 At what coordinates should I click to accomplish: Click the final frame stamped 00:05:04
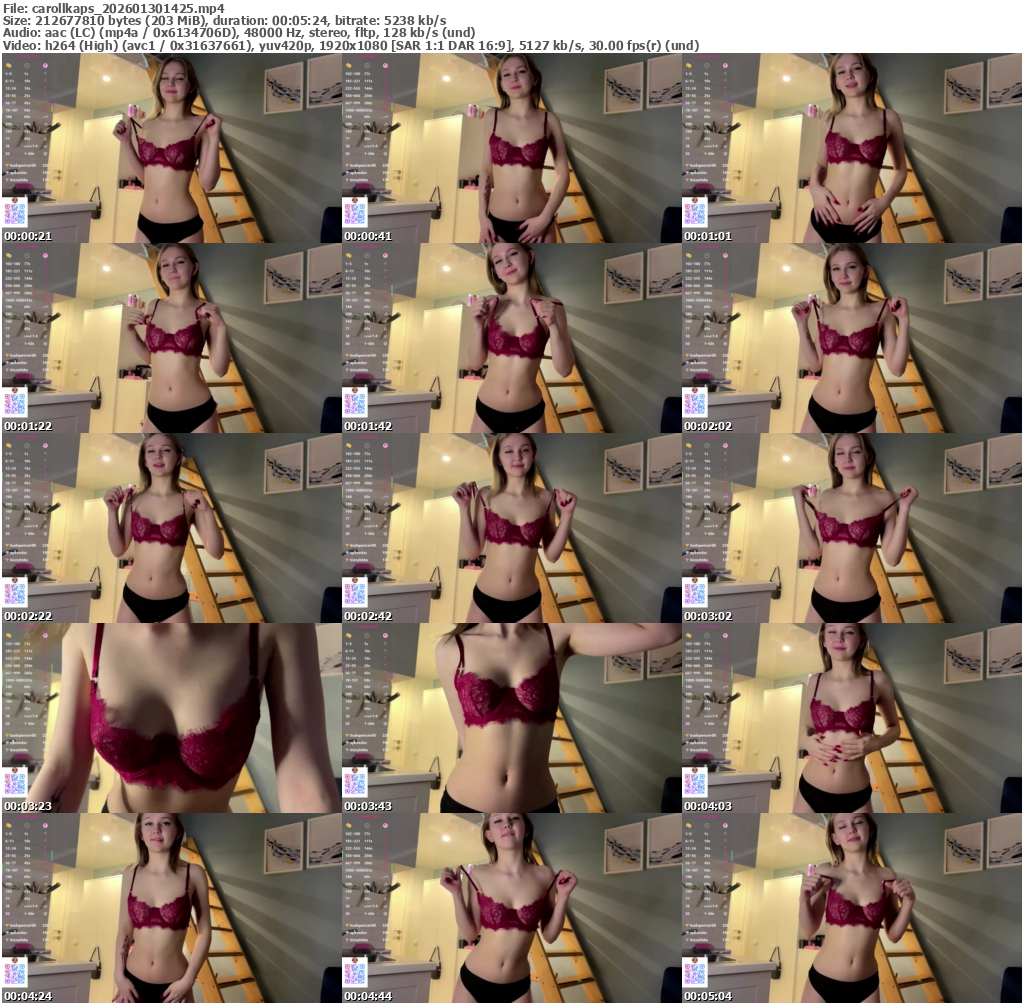852,908
